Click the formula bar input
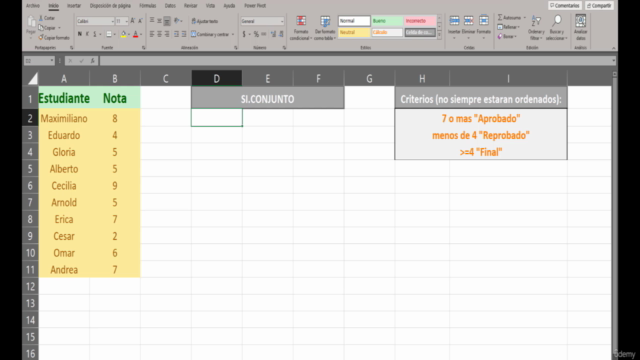The width and height of the screenshot is (640, 360). [358, 61]
